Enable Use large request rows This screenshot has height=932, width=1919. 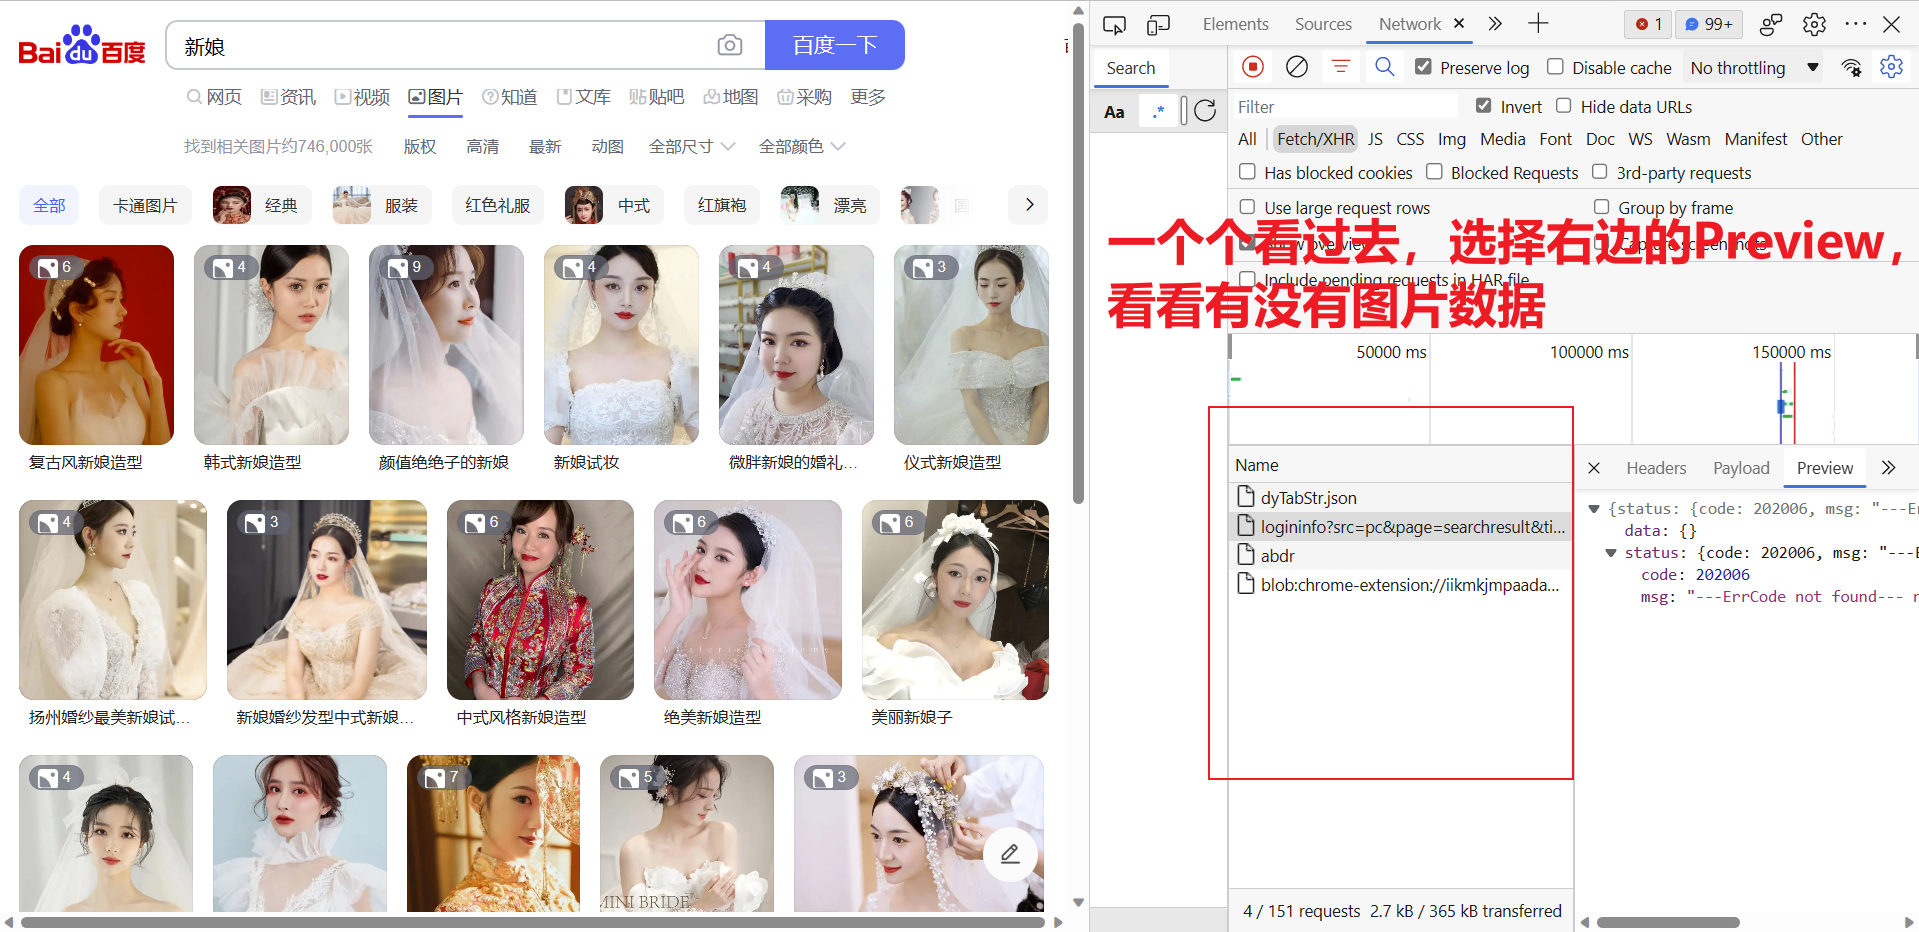1247,206
